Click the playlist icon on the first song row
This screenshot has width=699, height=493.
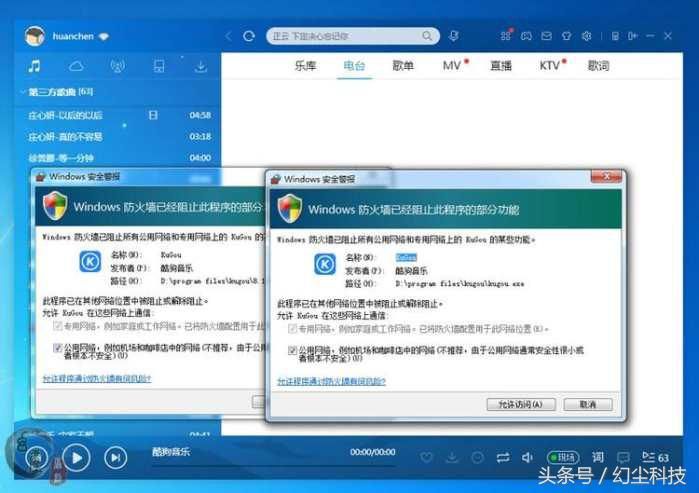153,115
